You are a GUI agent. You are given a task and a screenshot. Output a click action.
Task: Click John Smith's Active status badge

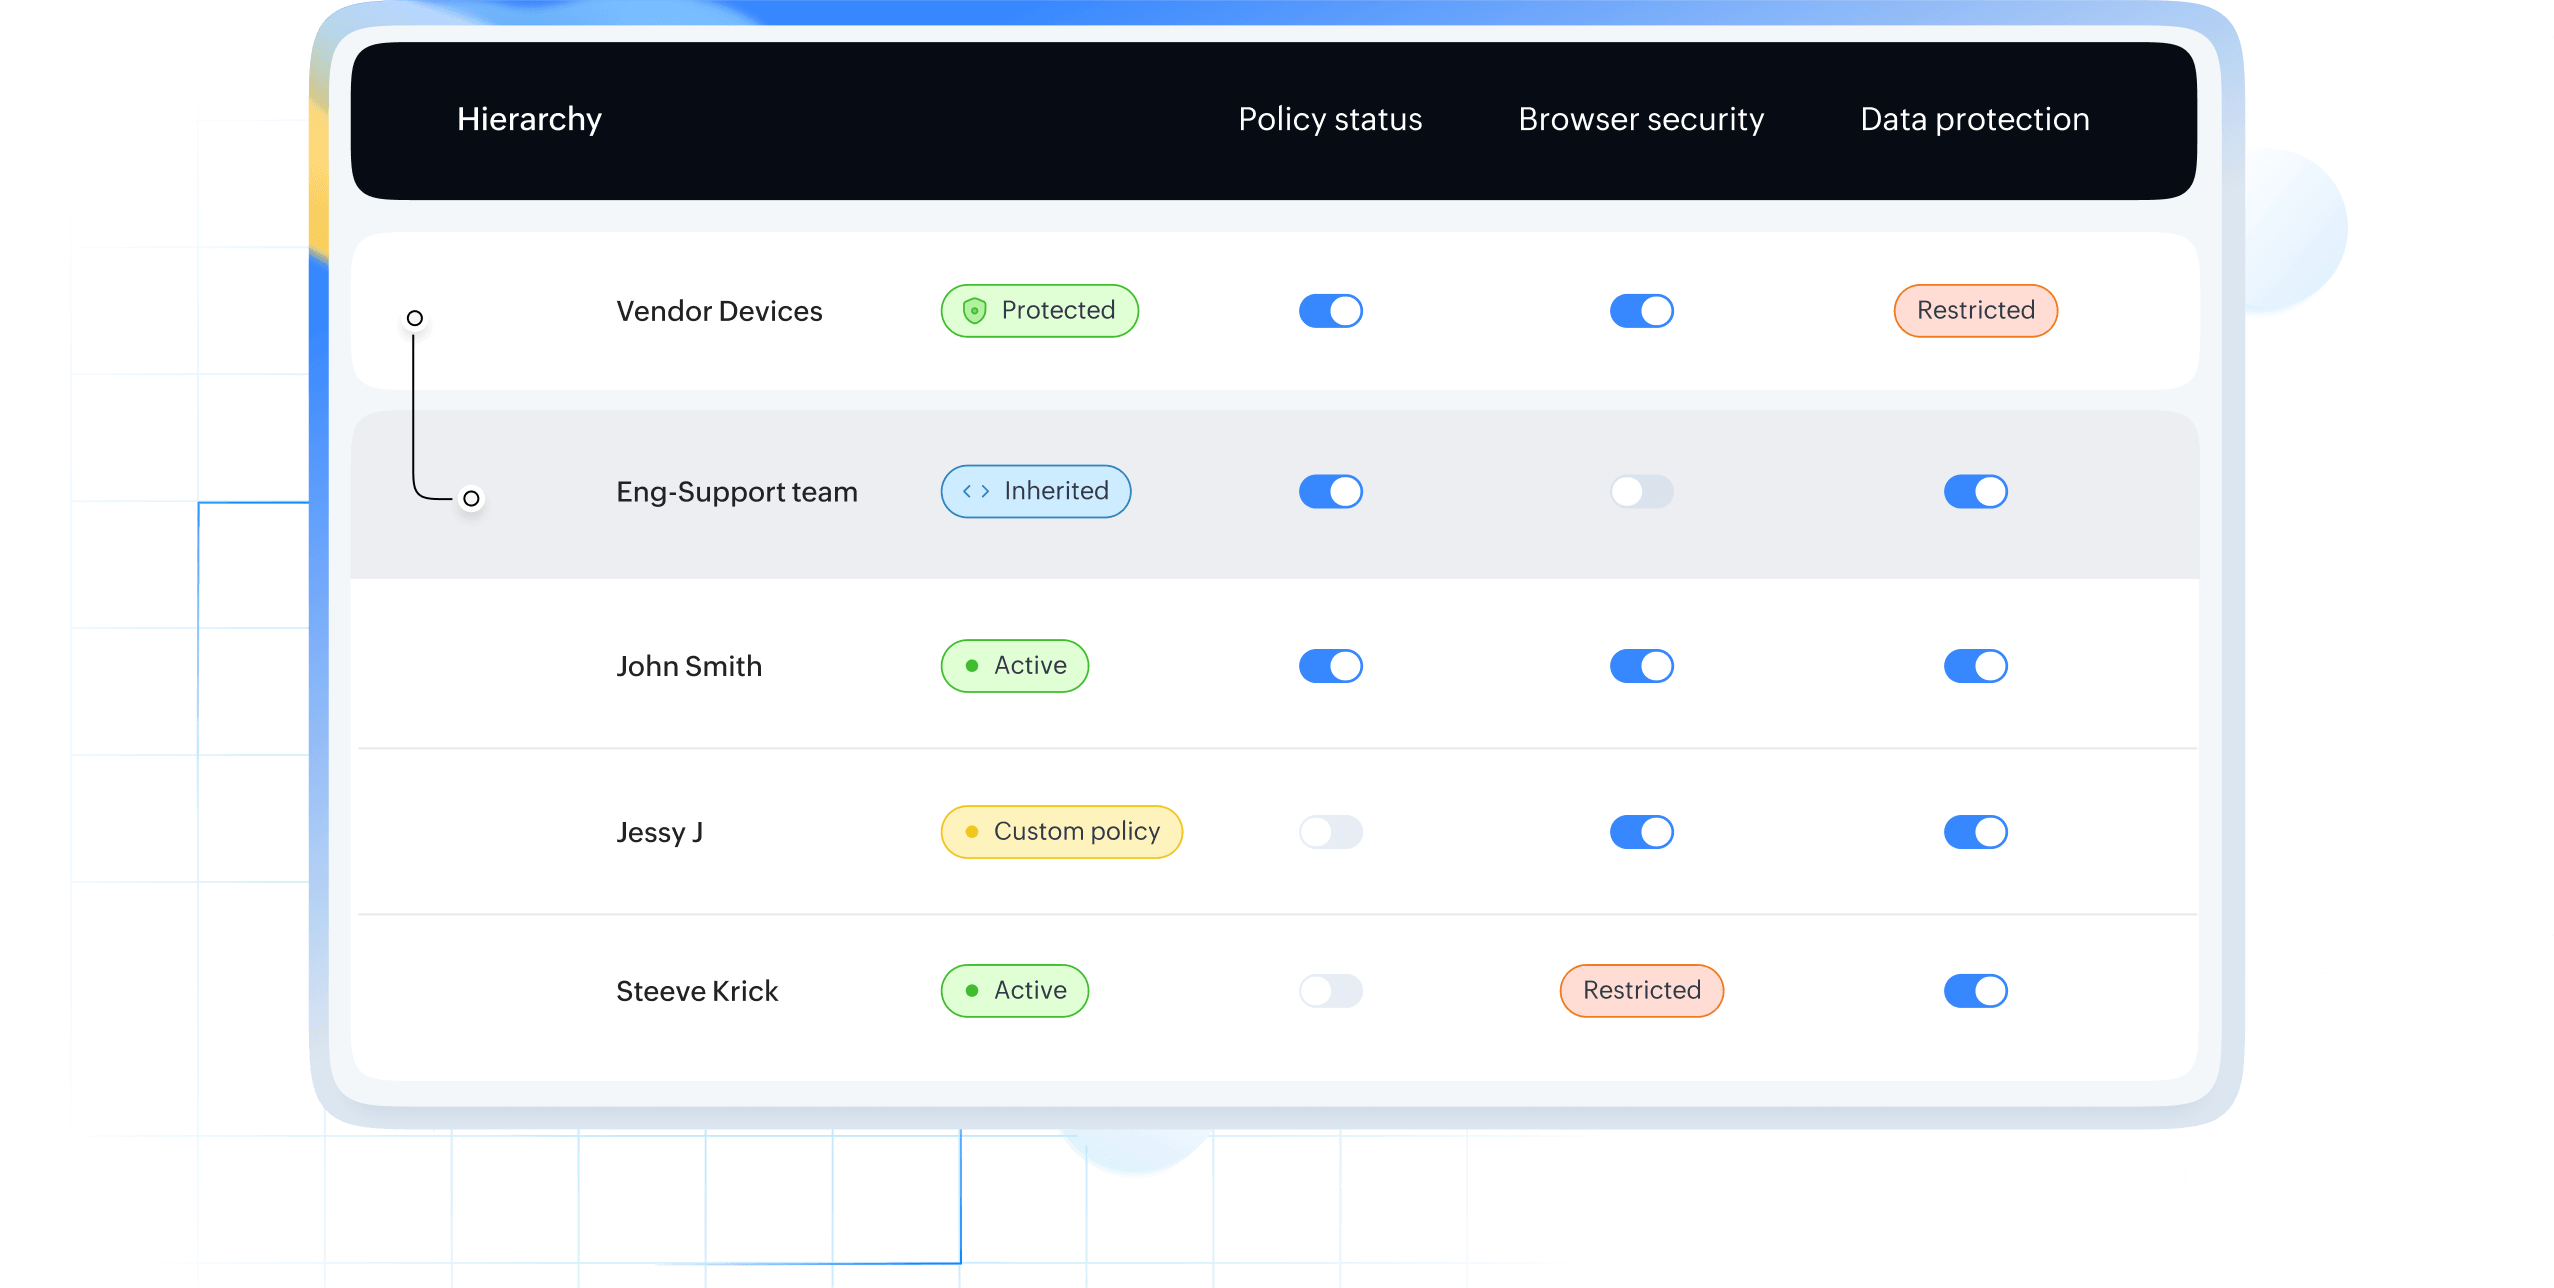pyautogui.click(x=1014, y=666)
